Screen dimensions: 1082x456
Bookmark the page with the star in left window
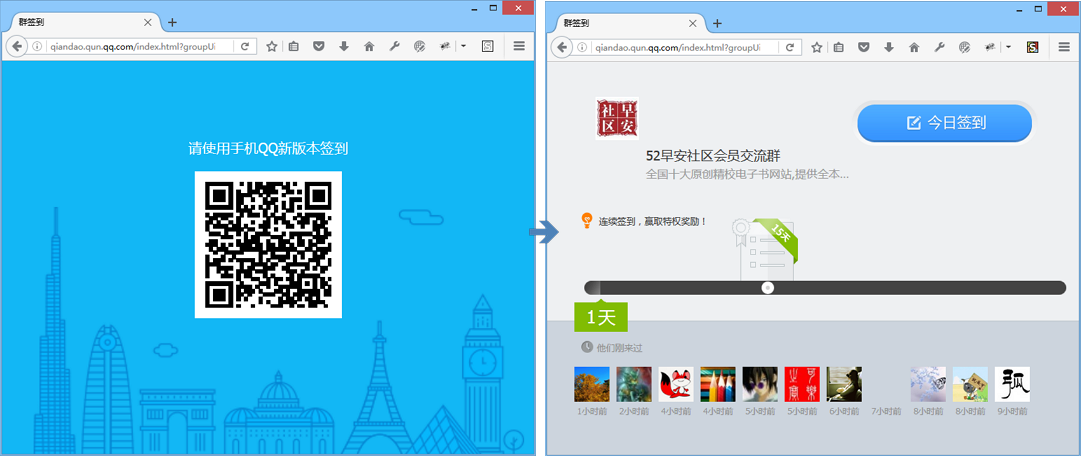click(x=272, y=46)
